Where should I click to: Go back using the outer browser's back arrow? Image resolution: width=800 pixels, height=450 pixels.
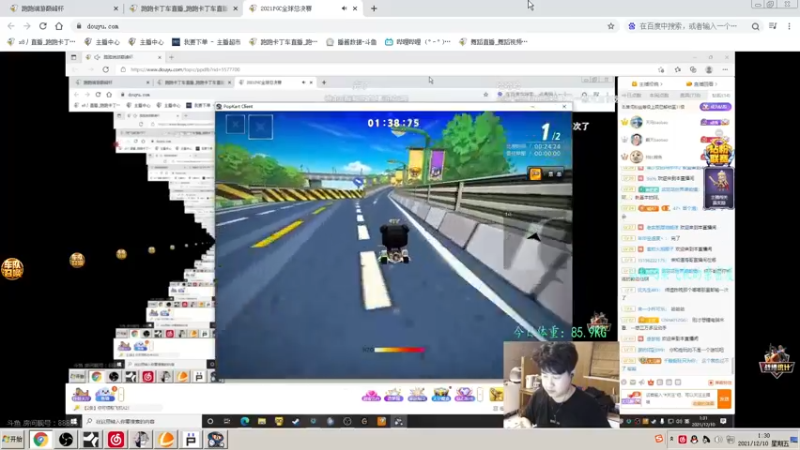tap(11, 26)
